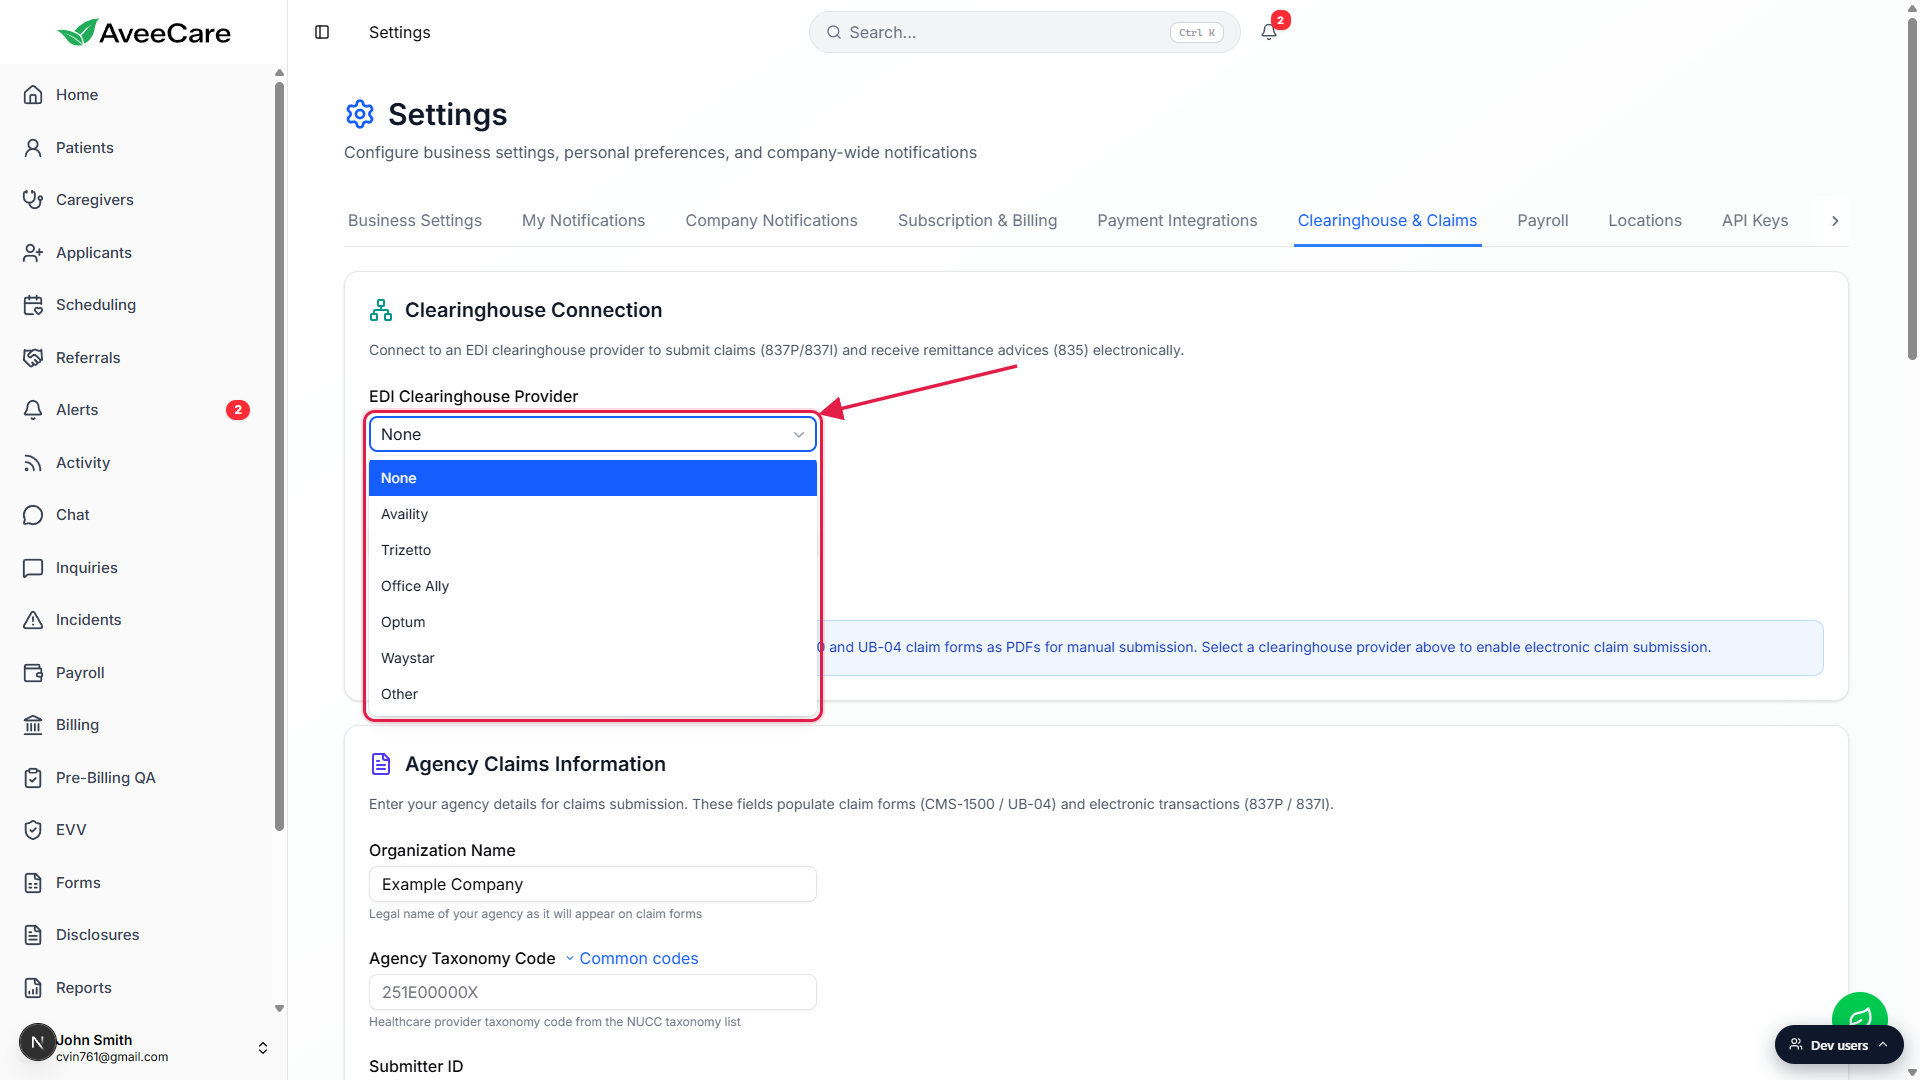Screen dimensions: 1920x1080
Task: Select Clearinghouse & Claims tab
Action: (x=1387, y=220)
